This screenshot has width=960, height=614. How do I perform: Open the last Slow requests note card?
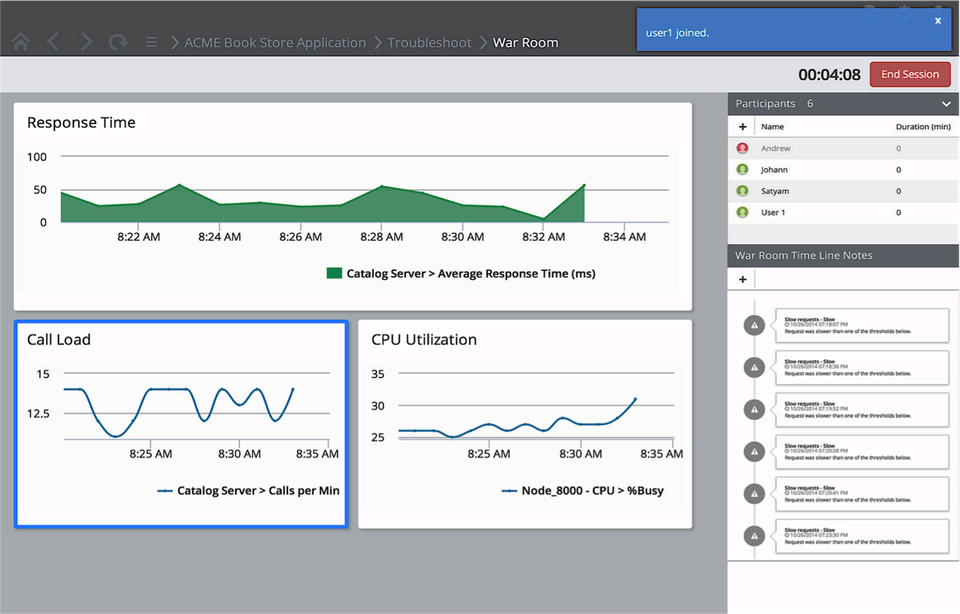coord(862,536)
